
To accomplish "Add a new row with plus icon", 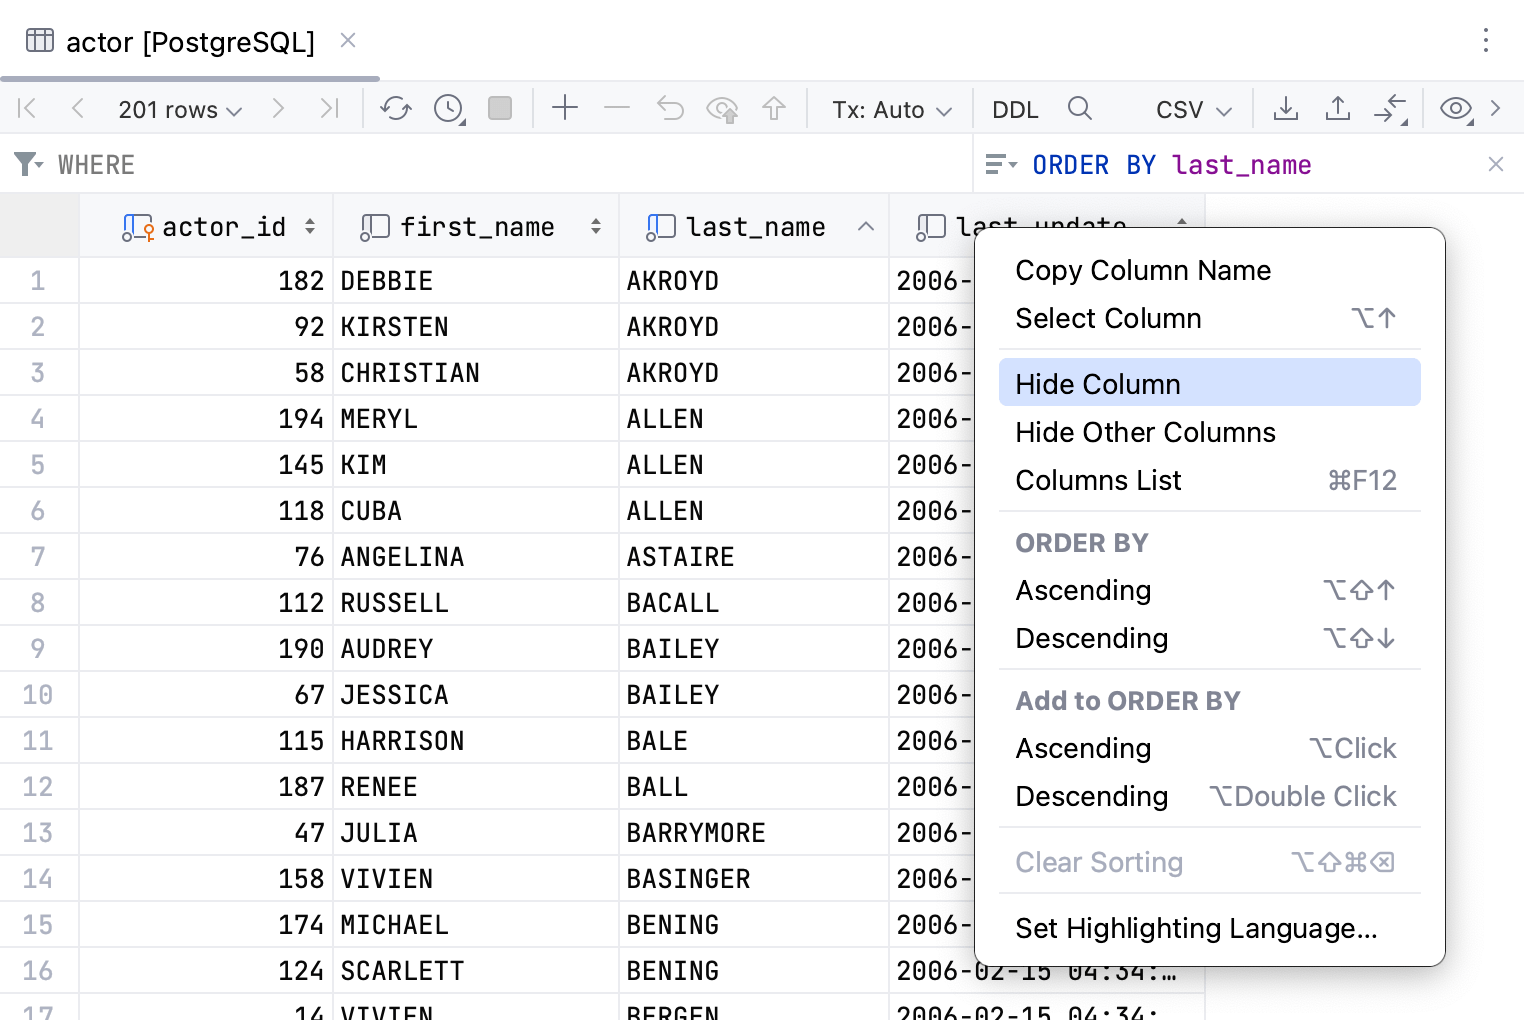I will click(x=565, y=108).
